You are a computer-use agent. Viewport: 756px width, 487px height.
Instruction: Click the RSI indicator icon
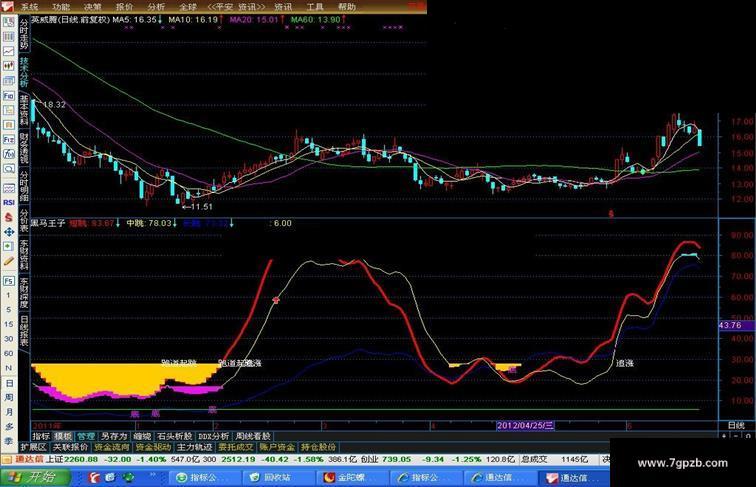click(9, 203)
